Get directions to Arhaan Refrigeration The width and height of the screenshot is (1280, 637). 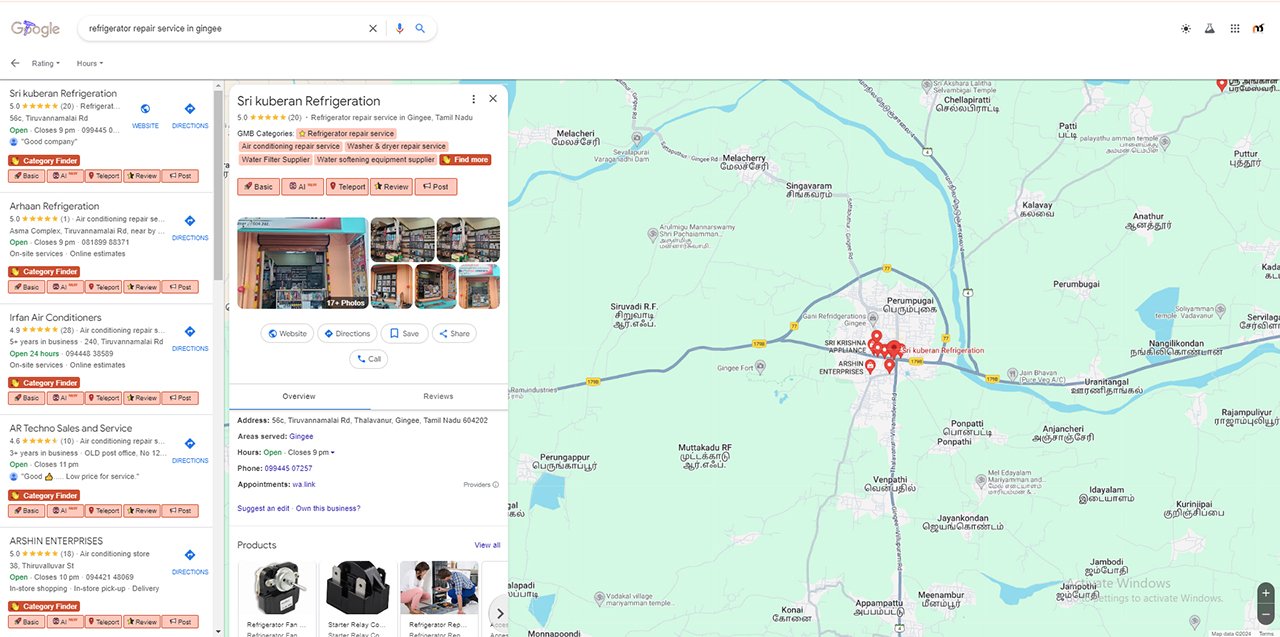pyautogui.click(x=190, y=226)
